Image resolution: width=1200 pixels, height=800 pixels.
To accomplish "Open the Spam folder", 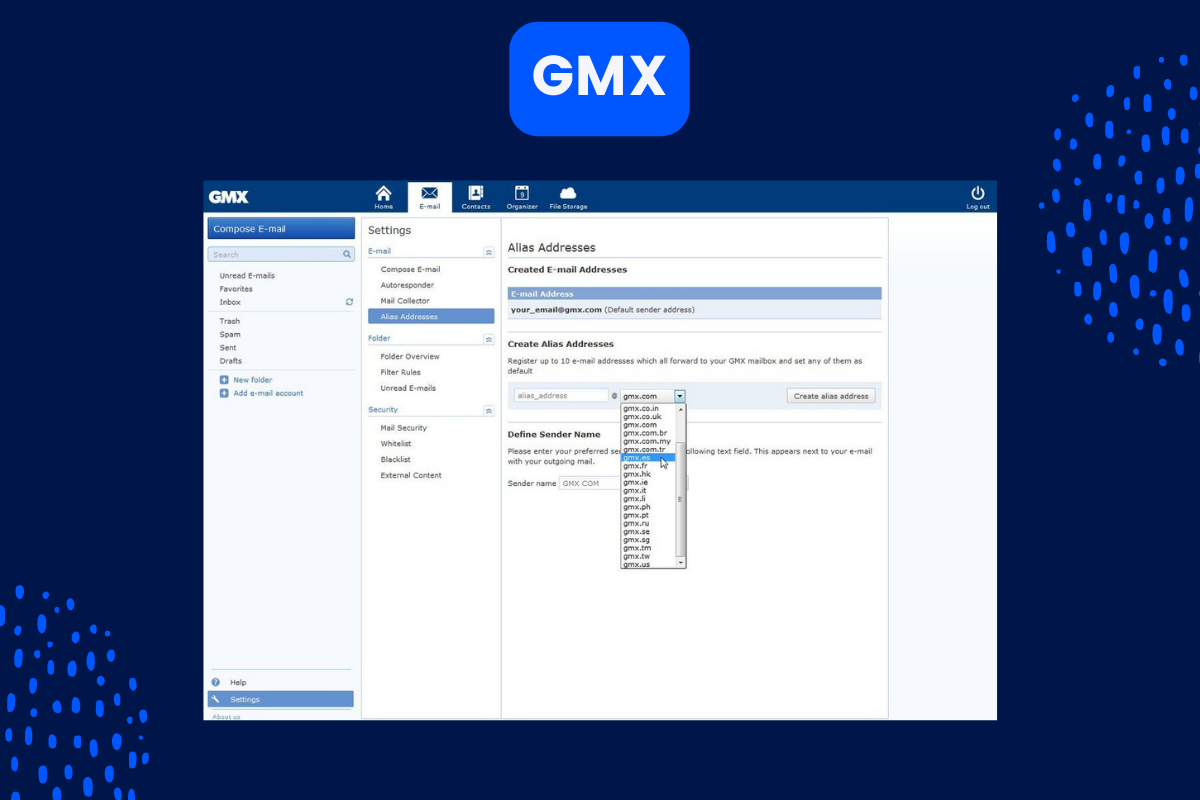I will coord(230,335).
